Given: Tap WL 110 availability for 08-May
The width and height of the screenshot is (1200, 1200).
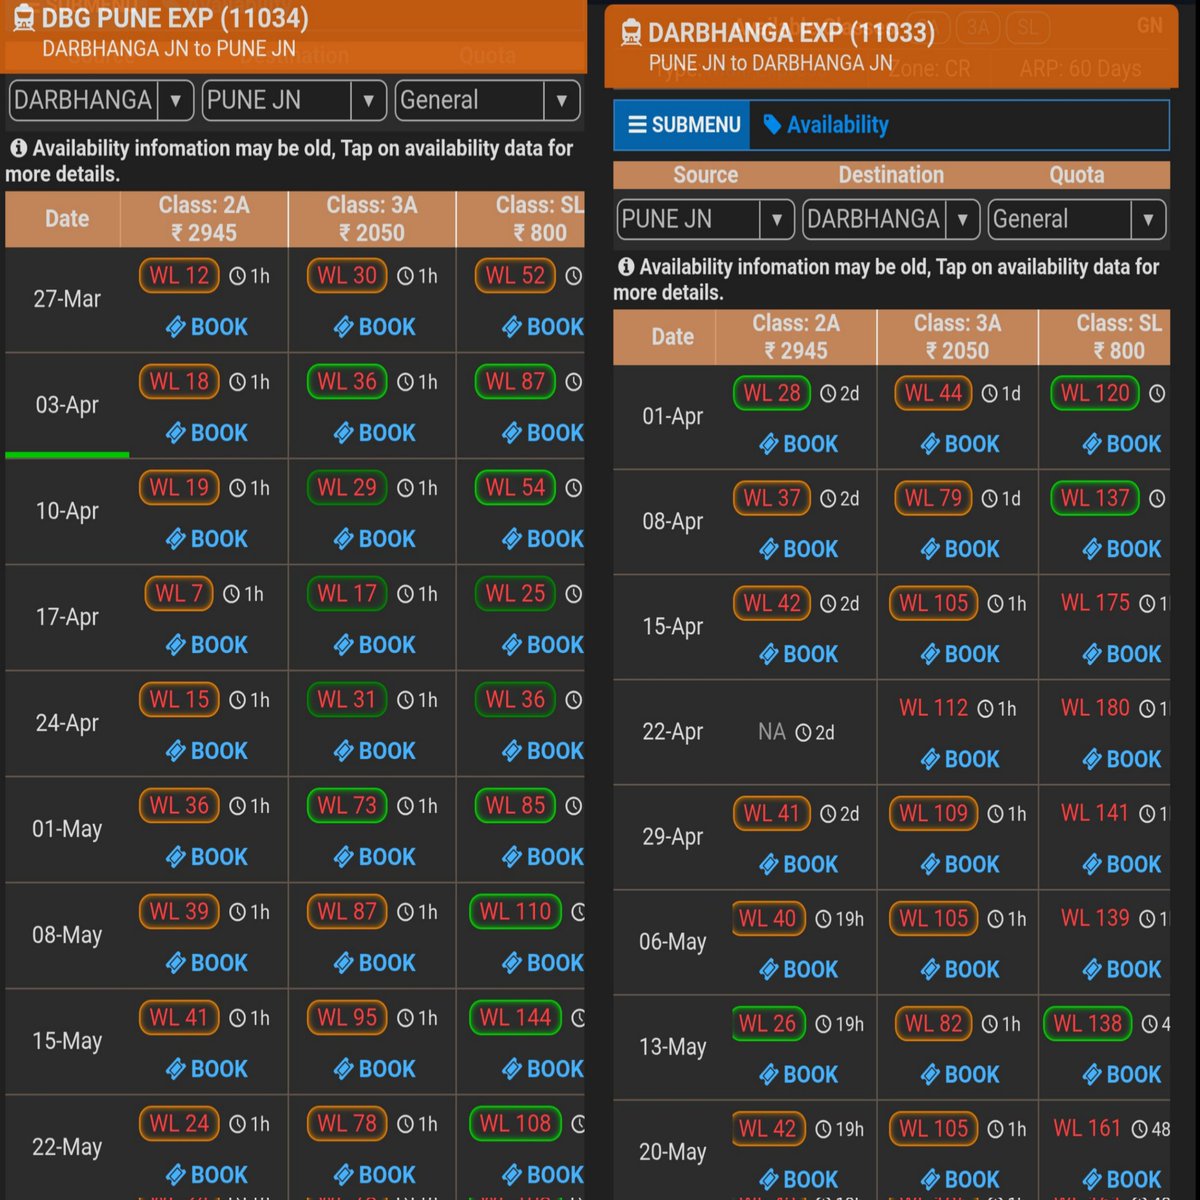Looking at the screenshot, I should (x=515, y=911).
